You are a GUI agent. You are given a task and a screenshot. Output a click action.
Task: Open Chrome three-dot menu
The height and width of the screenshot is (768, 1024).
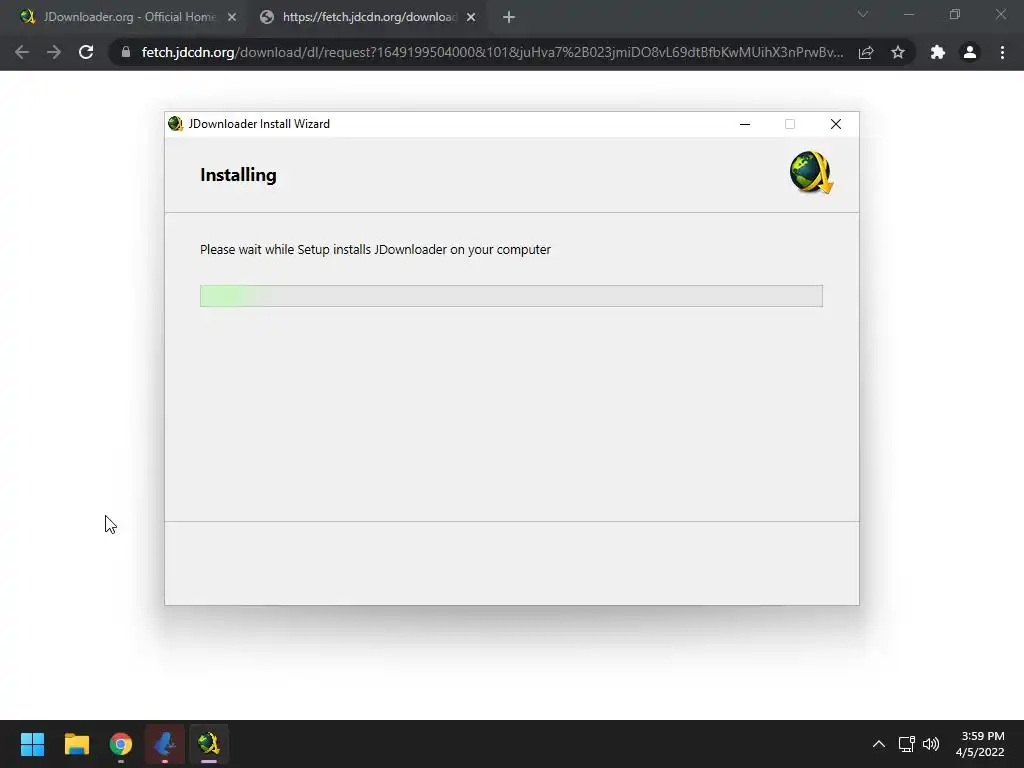coord(1002,52)
